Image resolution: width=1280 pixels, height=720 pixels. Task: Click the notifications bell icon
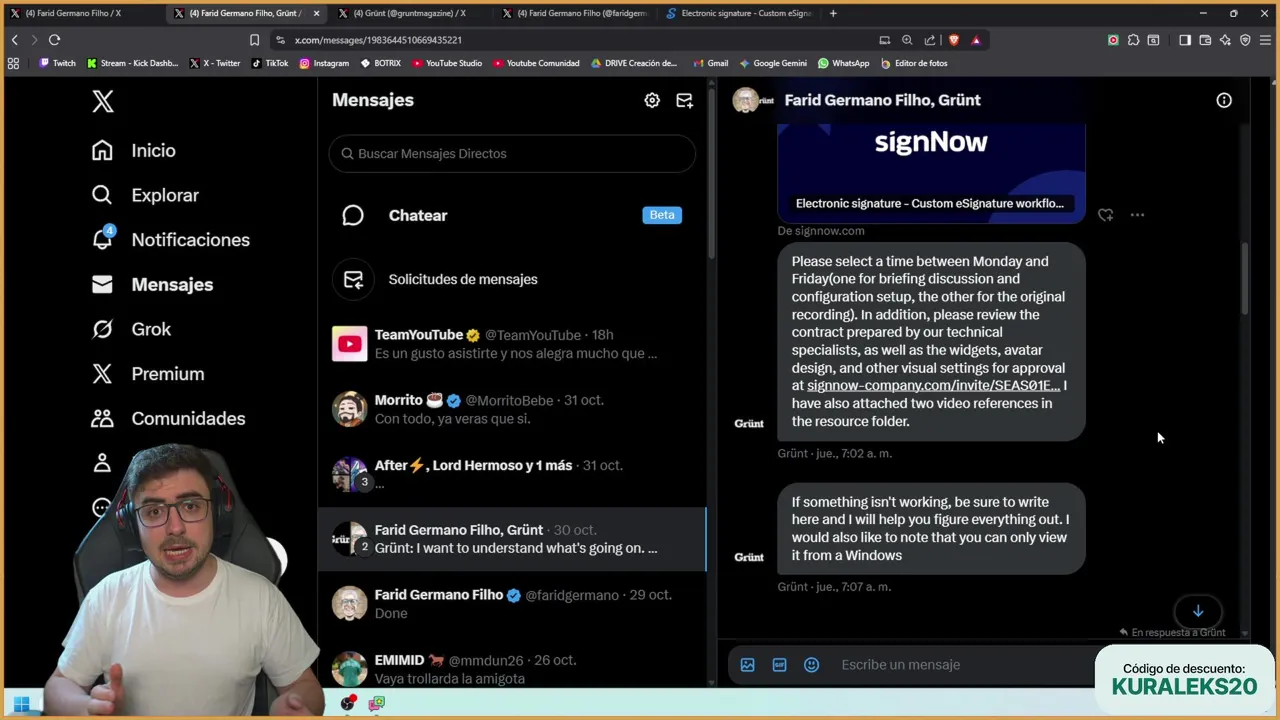102,240
